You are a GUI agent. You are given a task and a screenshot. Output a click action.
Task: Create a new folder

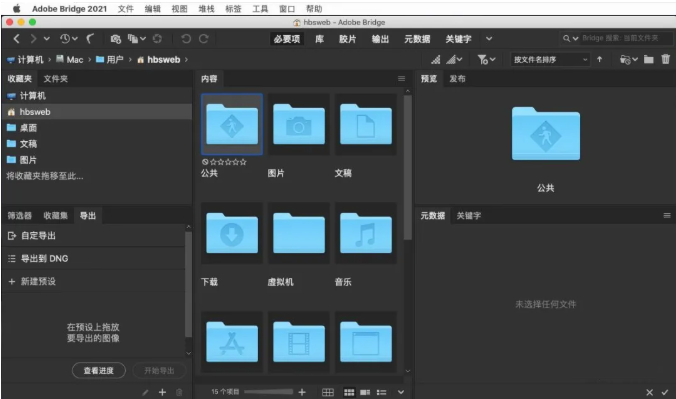[x=648, y=60]
